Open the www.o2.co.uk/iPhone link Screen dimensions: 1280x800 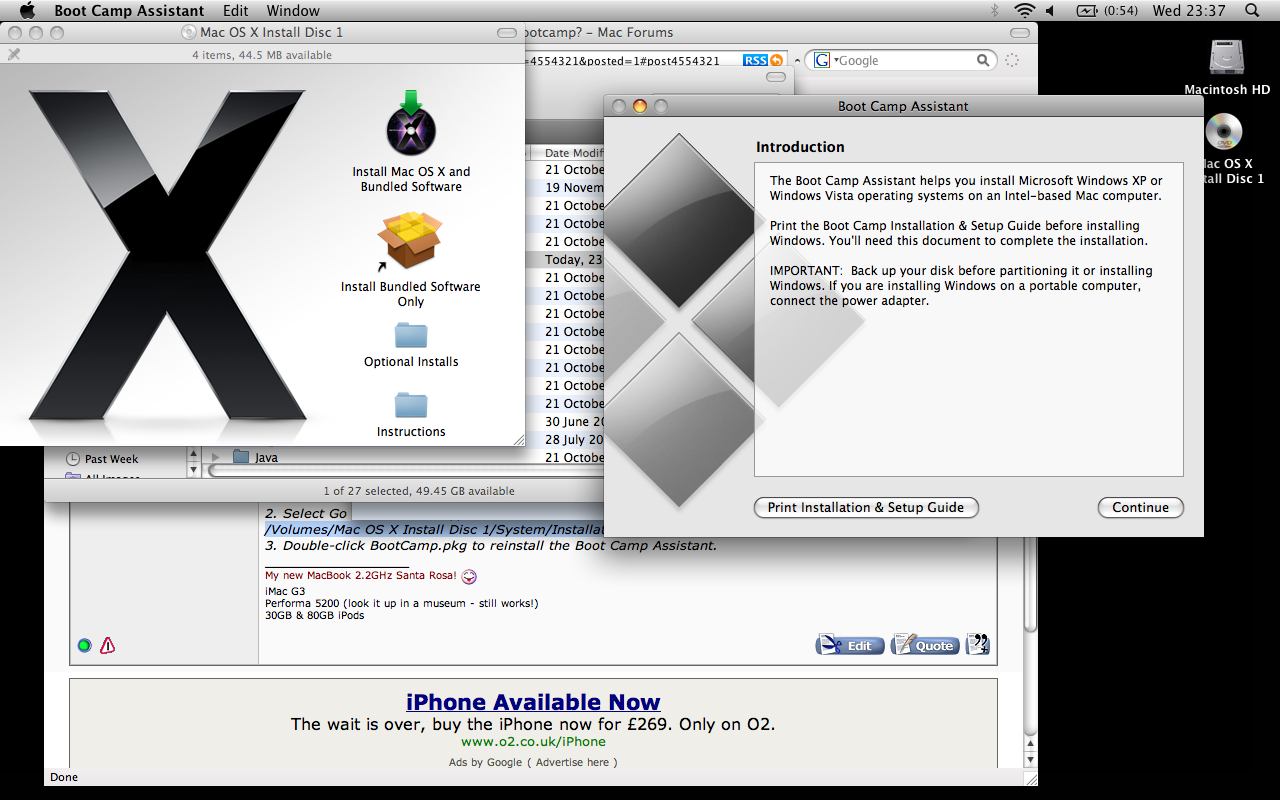click(x=533, y=742)
